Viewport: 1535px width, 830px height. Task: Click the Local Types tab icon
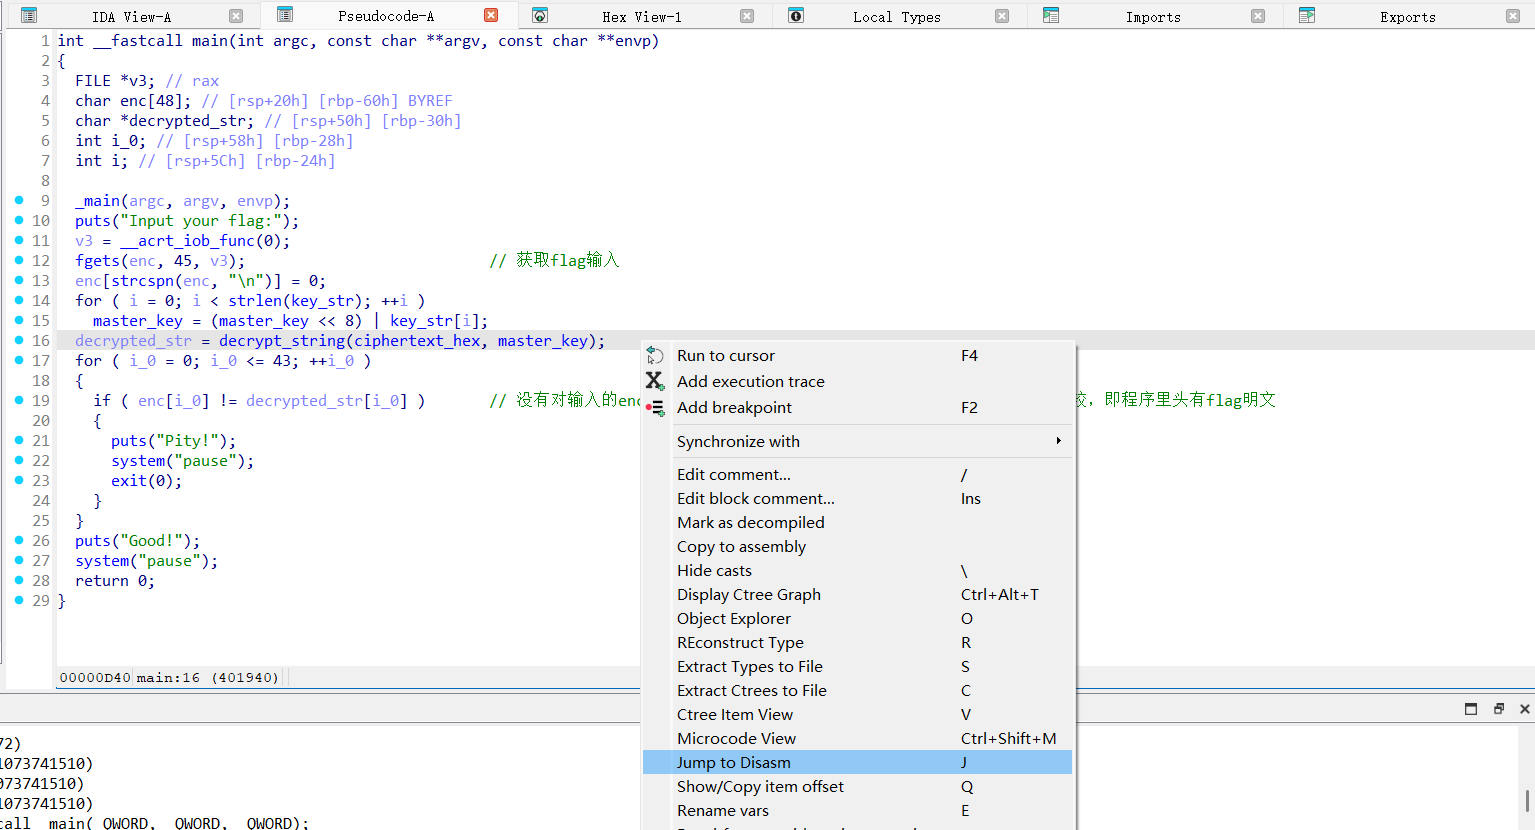[796, 15]
